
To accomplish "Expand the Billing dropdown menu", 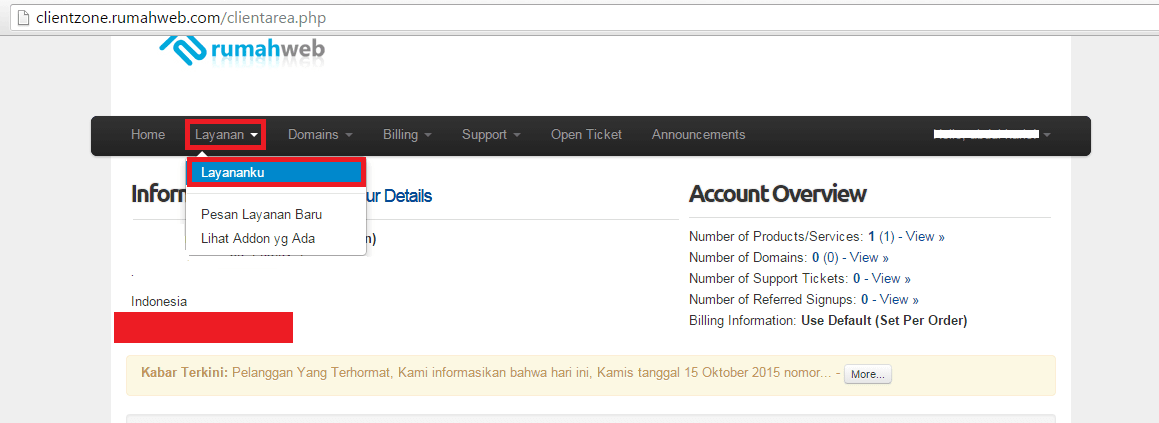I will pos(407,135).
